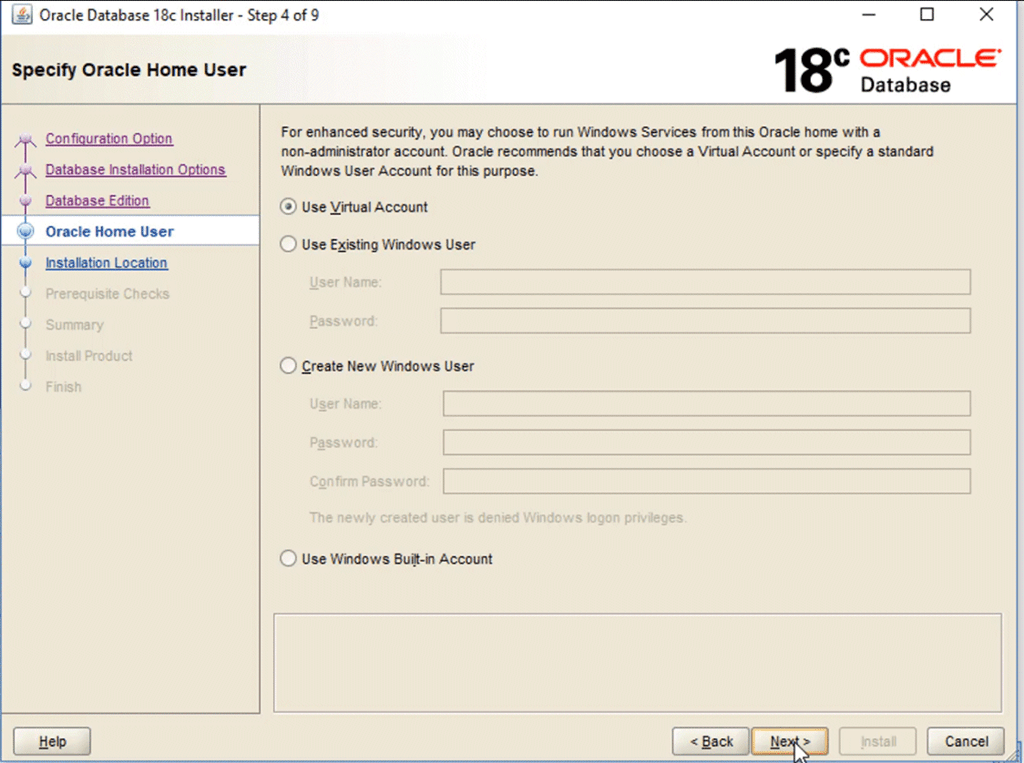Click the Installation Location step bullet icon
Image resolution: width=1024 pixels, height=763 pixels.
pos(25,263)
